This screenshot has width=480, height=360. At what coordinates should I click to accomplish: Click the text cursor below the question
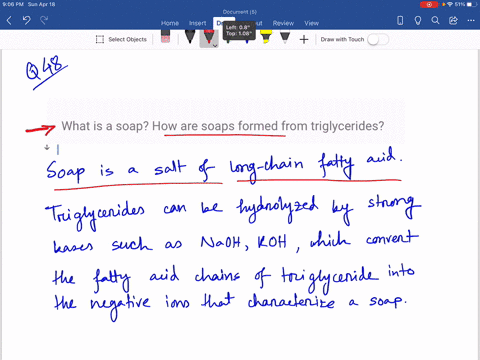(x=58, y=149)
